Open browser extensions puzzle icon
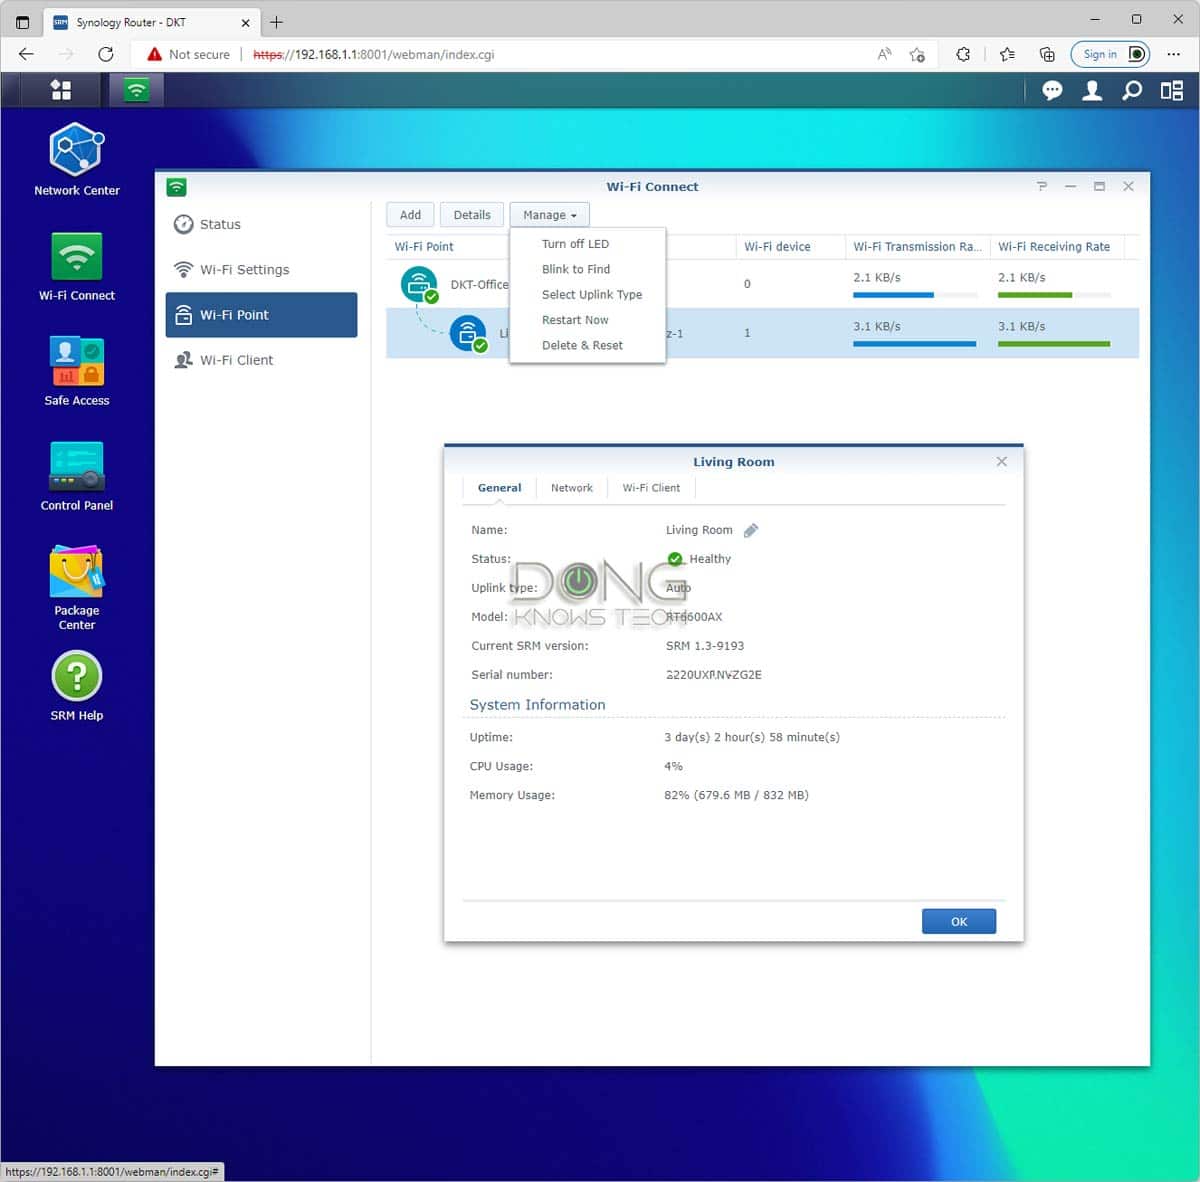This screenshot has width=1200, height=1182. pos(963,54)
